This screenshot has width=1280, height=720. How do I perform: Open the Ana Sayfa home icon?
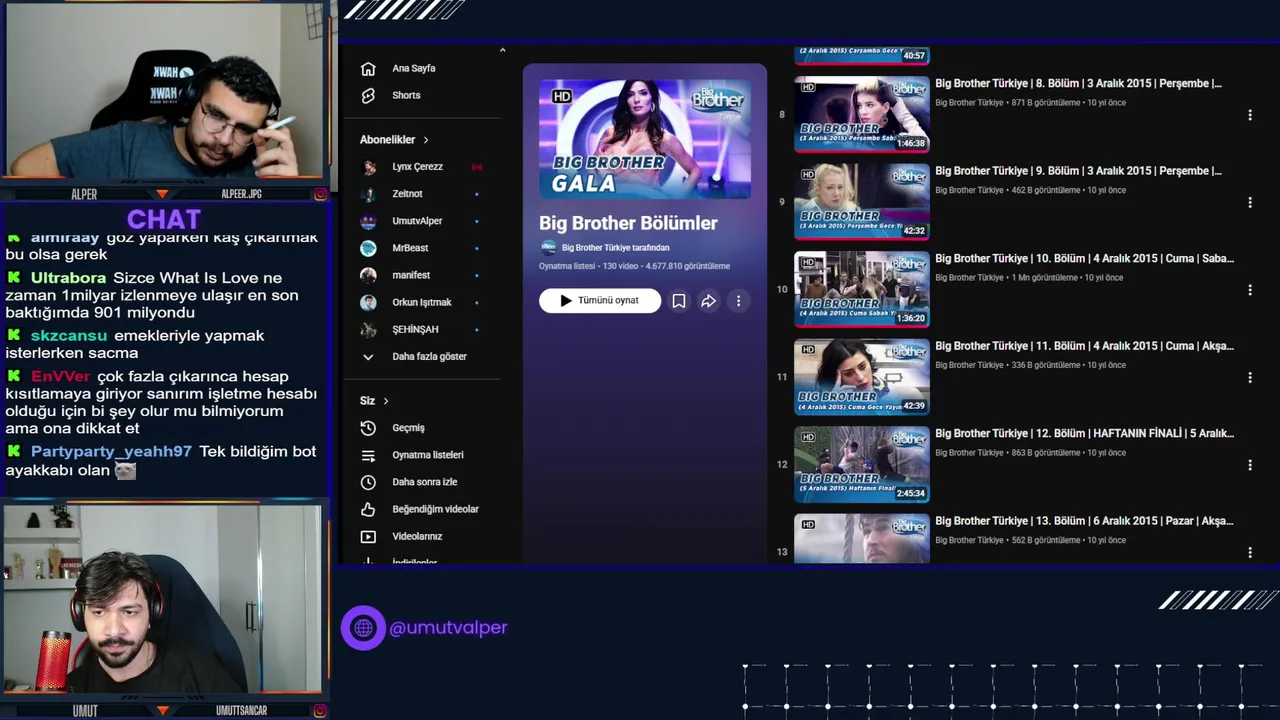tap(368, 69)
